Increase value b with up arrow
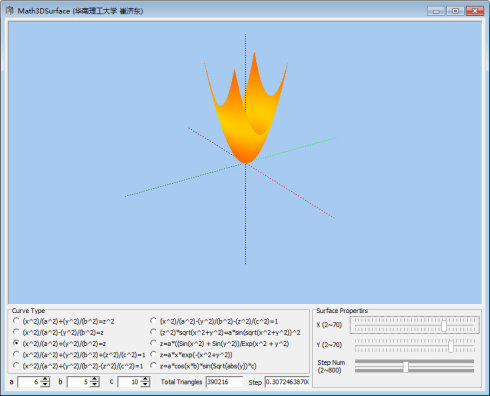This screenshot has width=490, height=396. (x=95, y=379)
